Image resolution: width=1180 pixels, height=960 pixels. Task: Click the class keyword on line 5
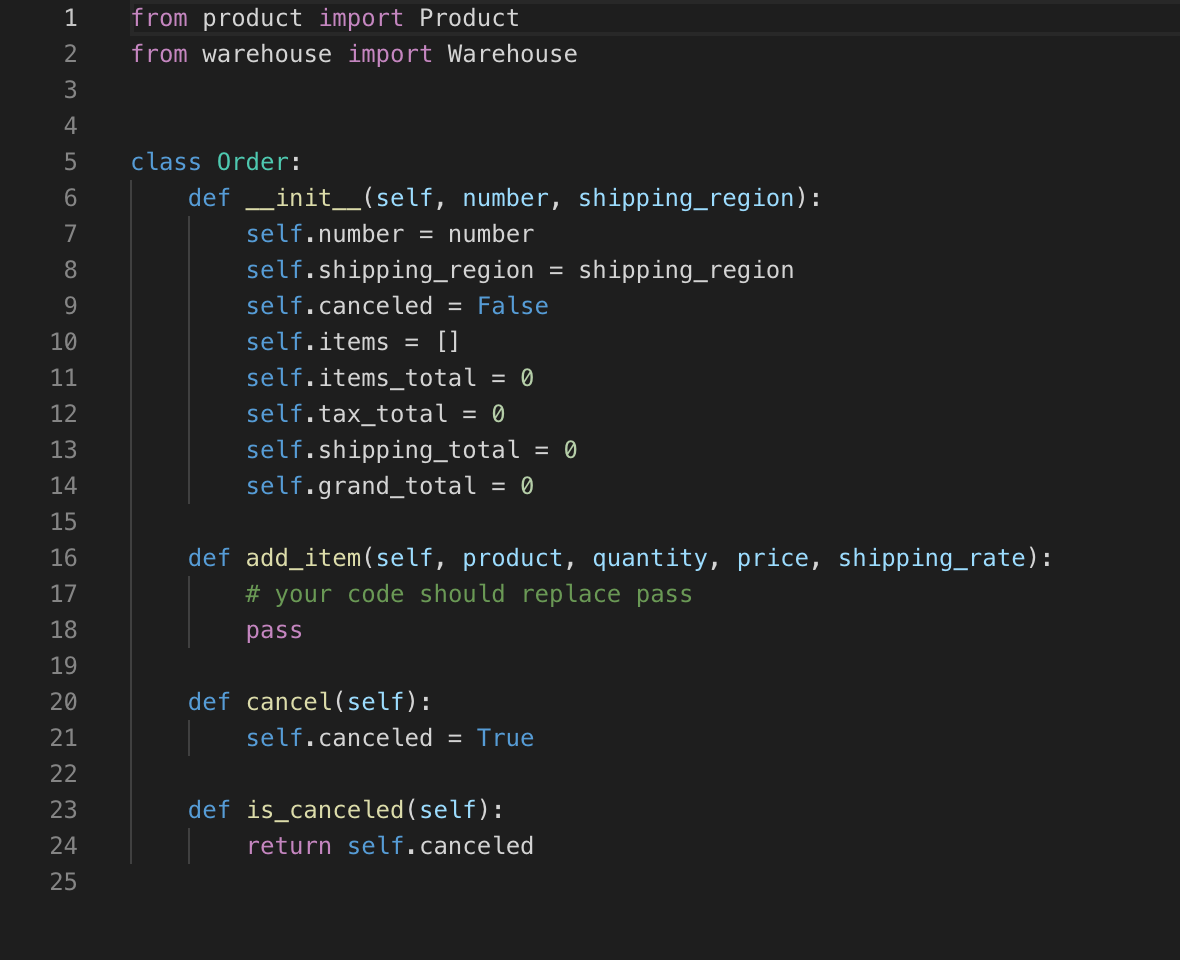[166, 161]
